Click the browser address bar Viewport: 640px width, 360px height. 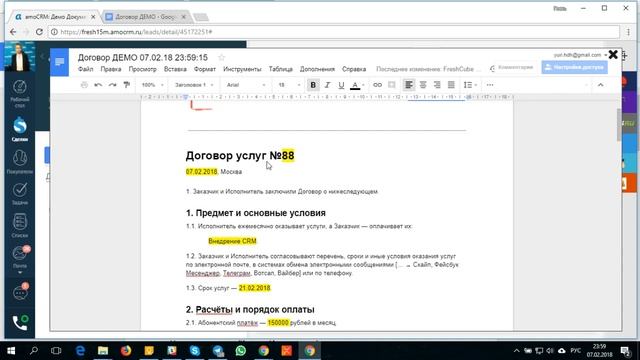(334, 32)
